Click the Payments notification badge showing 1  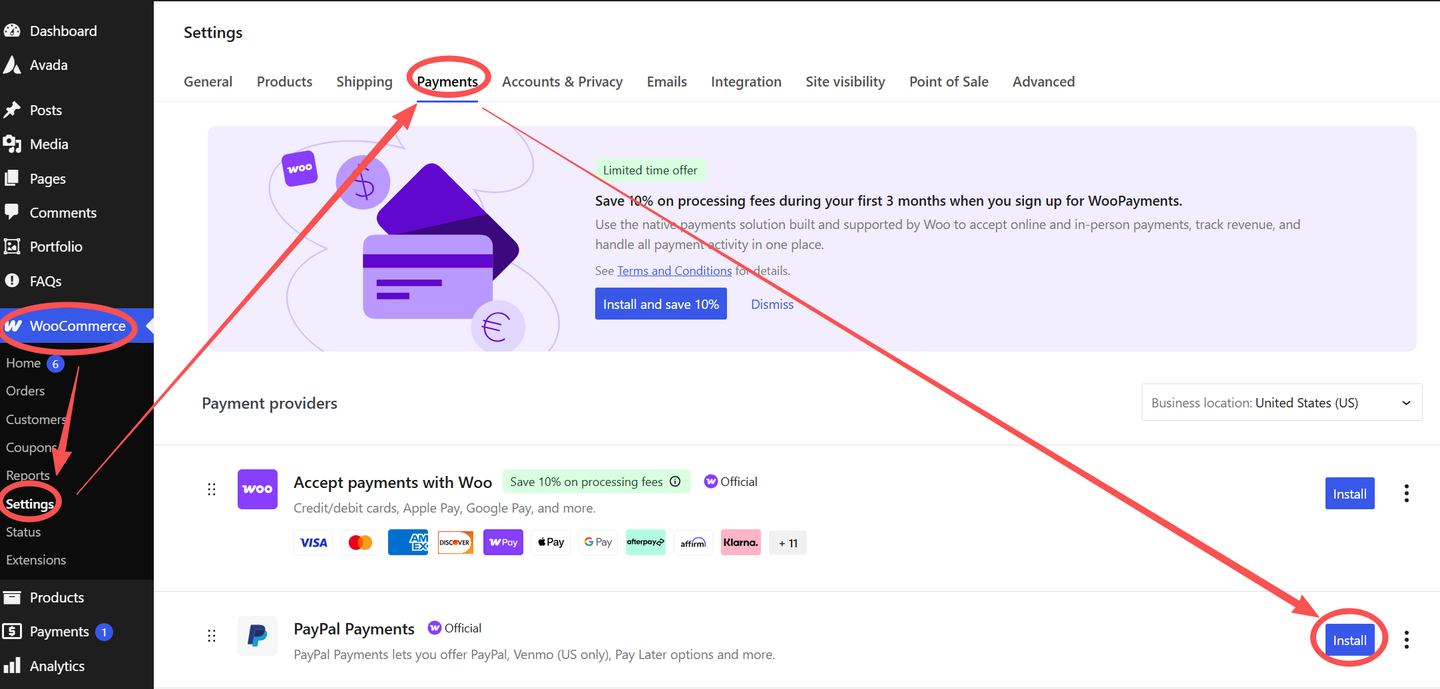104,632
